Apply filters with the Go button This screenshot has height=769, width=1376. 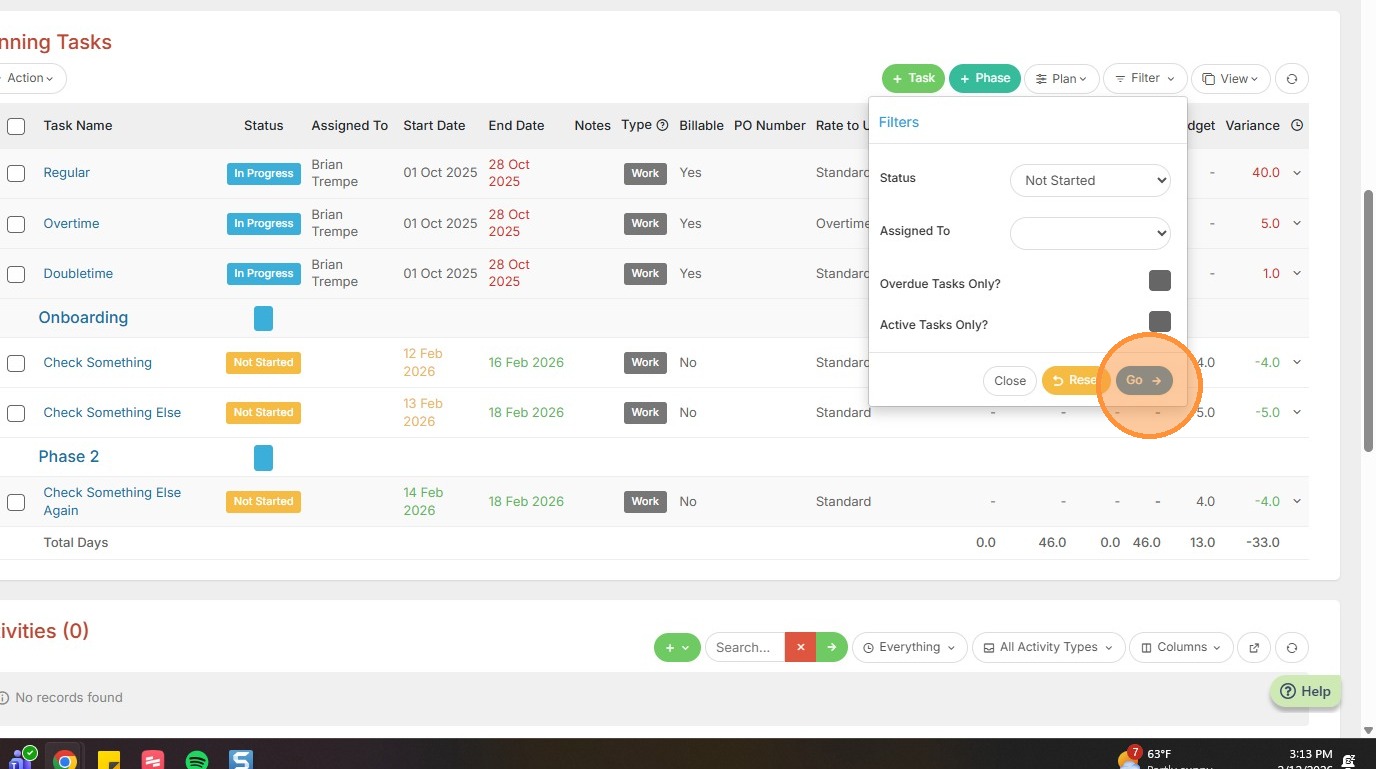pyautogui.click(x=1144, y=381)
